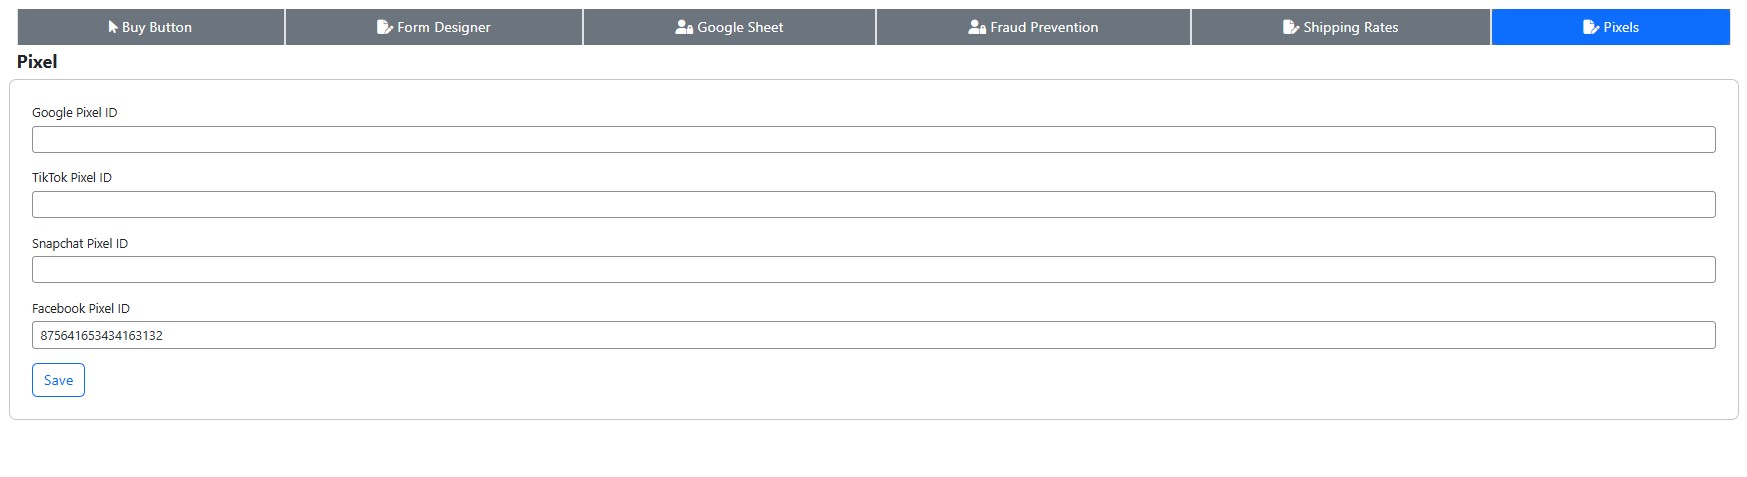Select the Snapchat Pixel ID text box
Image resolution: width=1747 pixels, height=477 pixels.
[x=873, y=270]
